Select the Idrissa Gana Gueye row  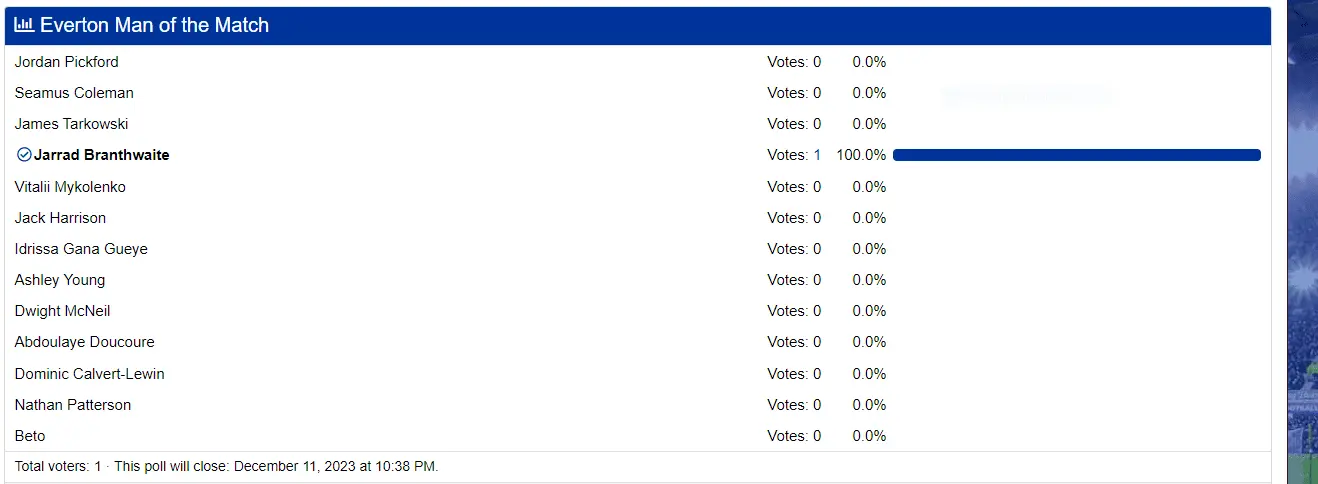81,249
